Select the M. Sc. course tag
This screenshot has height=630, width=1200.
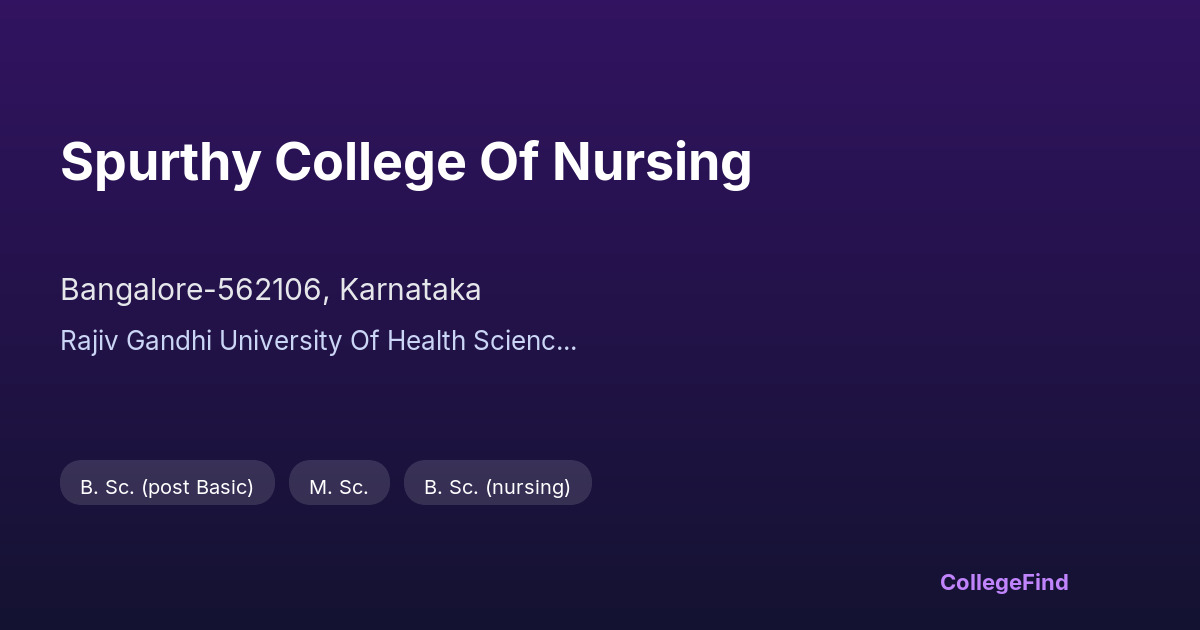click(339, 487)
